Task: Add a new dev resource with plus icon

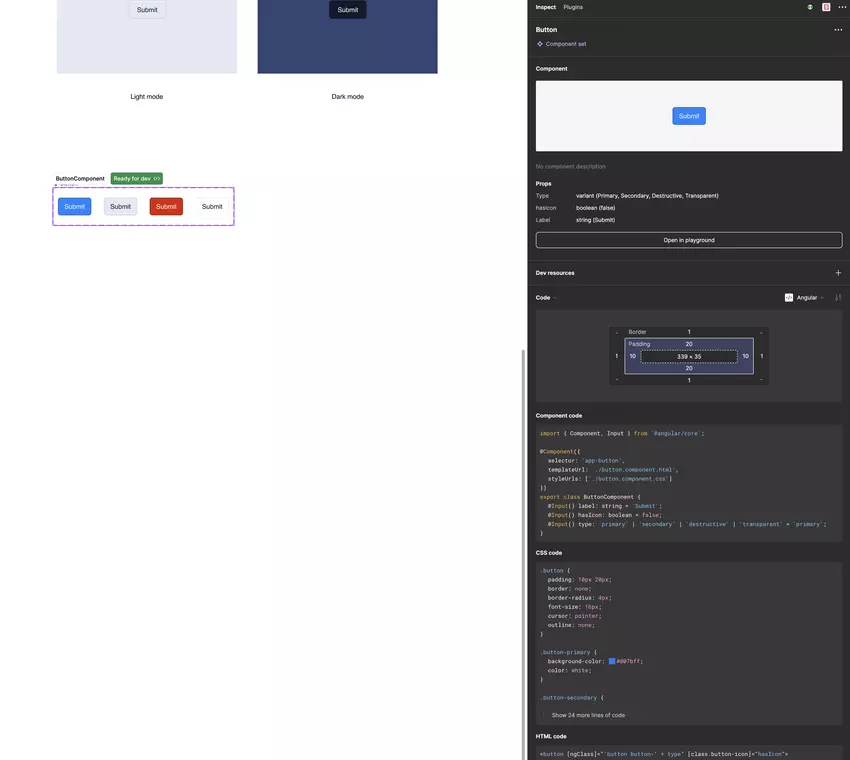Action: click(838, 273)
